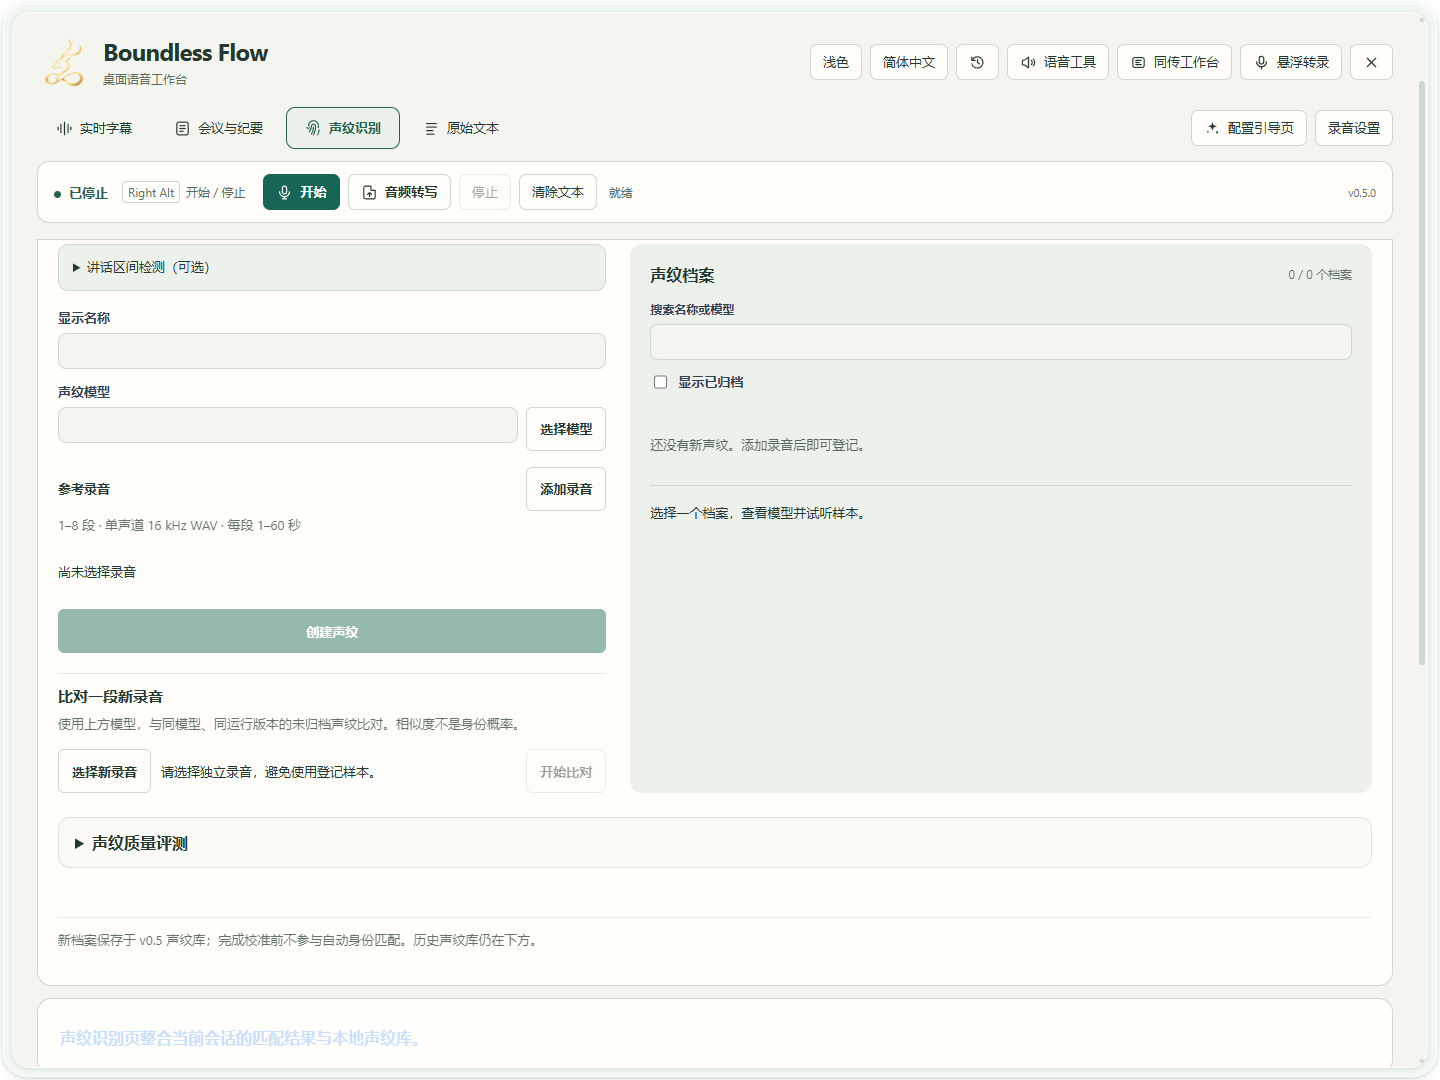Click the 创建声纹 button
The height and width of the screenshot is (1080, 1440).
[332, 631]
